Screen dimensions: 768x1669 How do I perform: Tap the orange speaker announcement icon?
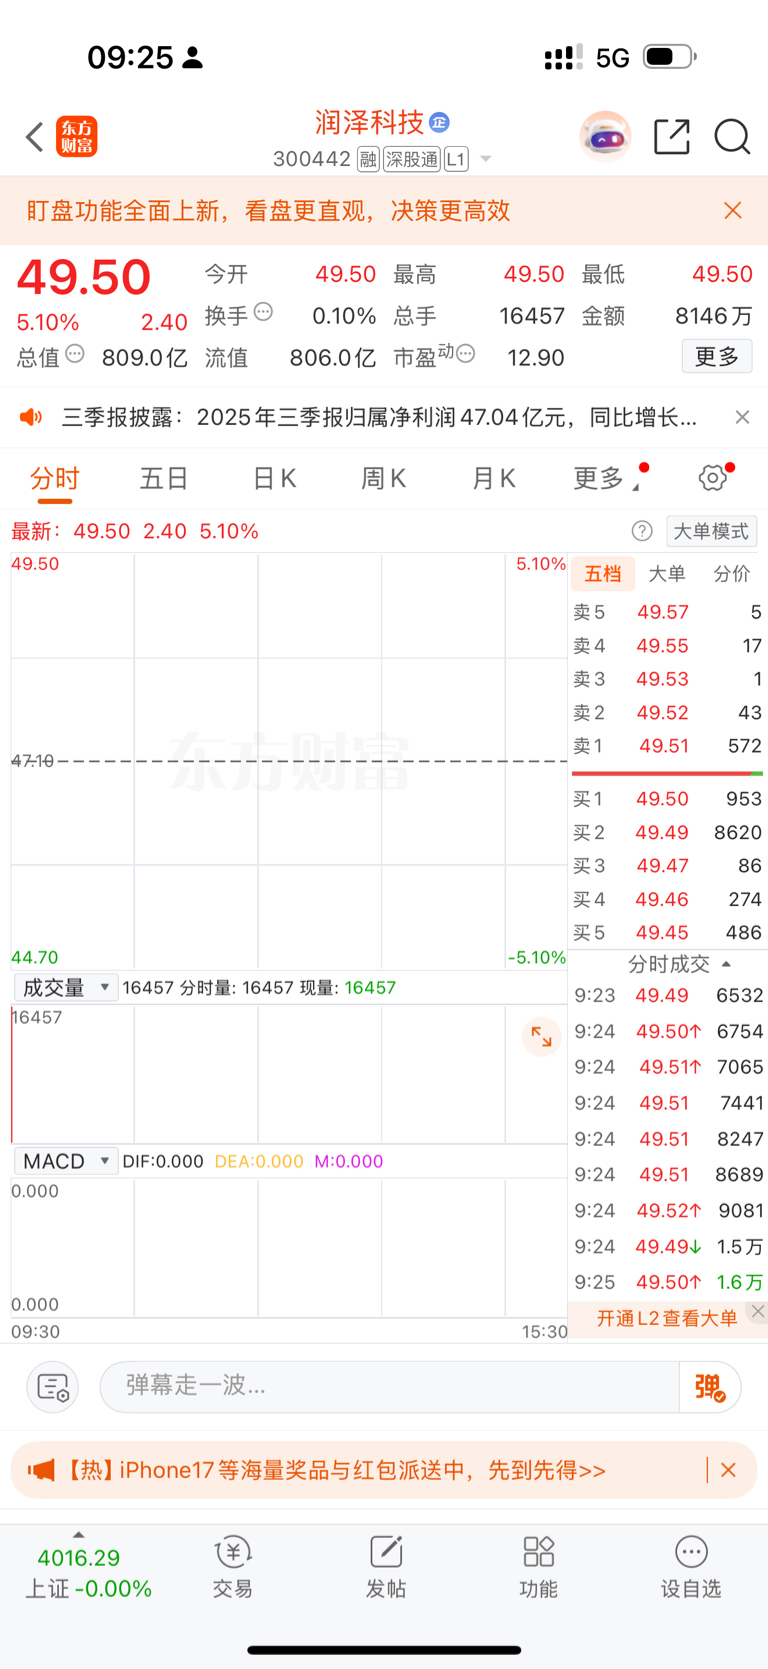coord(31,417)
